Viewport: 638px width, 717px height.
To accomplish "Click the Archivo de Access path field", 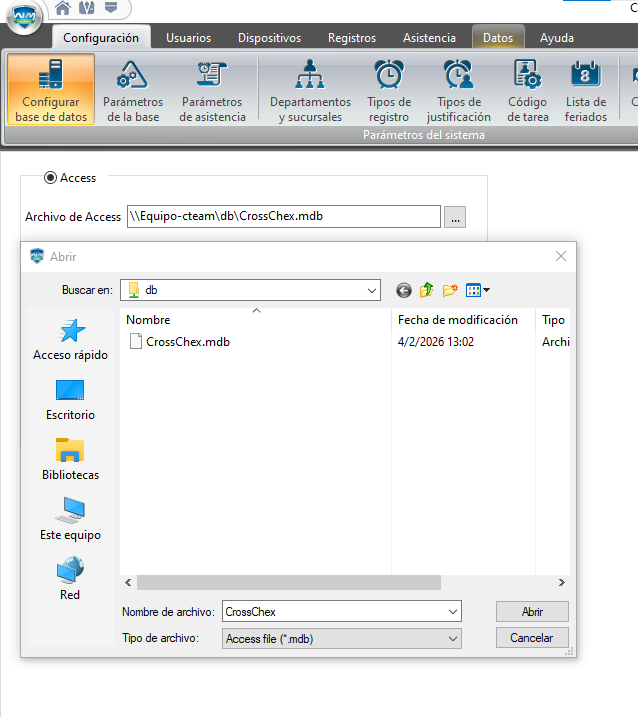I will click(284, 216).
